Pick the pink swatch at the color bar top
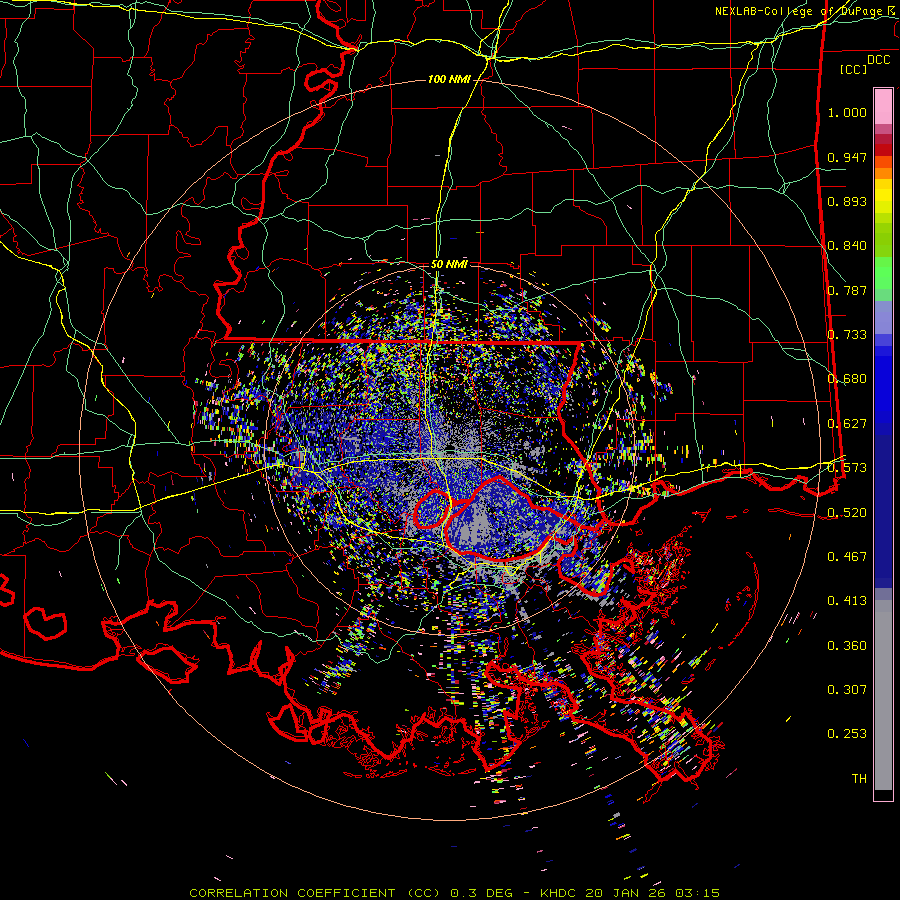The height and width of the screenshot is (900, 900). click(883, 106)
